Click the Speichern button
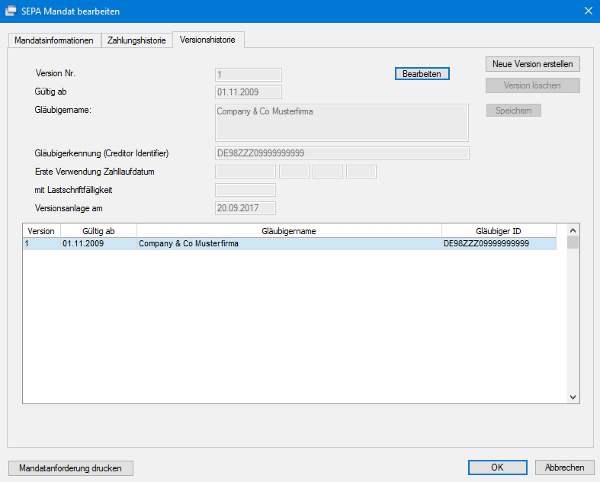This screenshot has width=600, height=482. pyautogui.click(x=513, y=111)
